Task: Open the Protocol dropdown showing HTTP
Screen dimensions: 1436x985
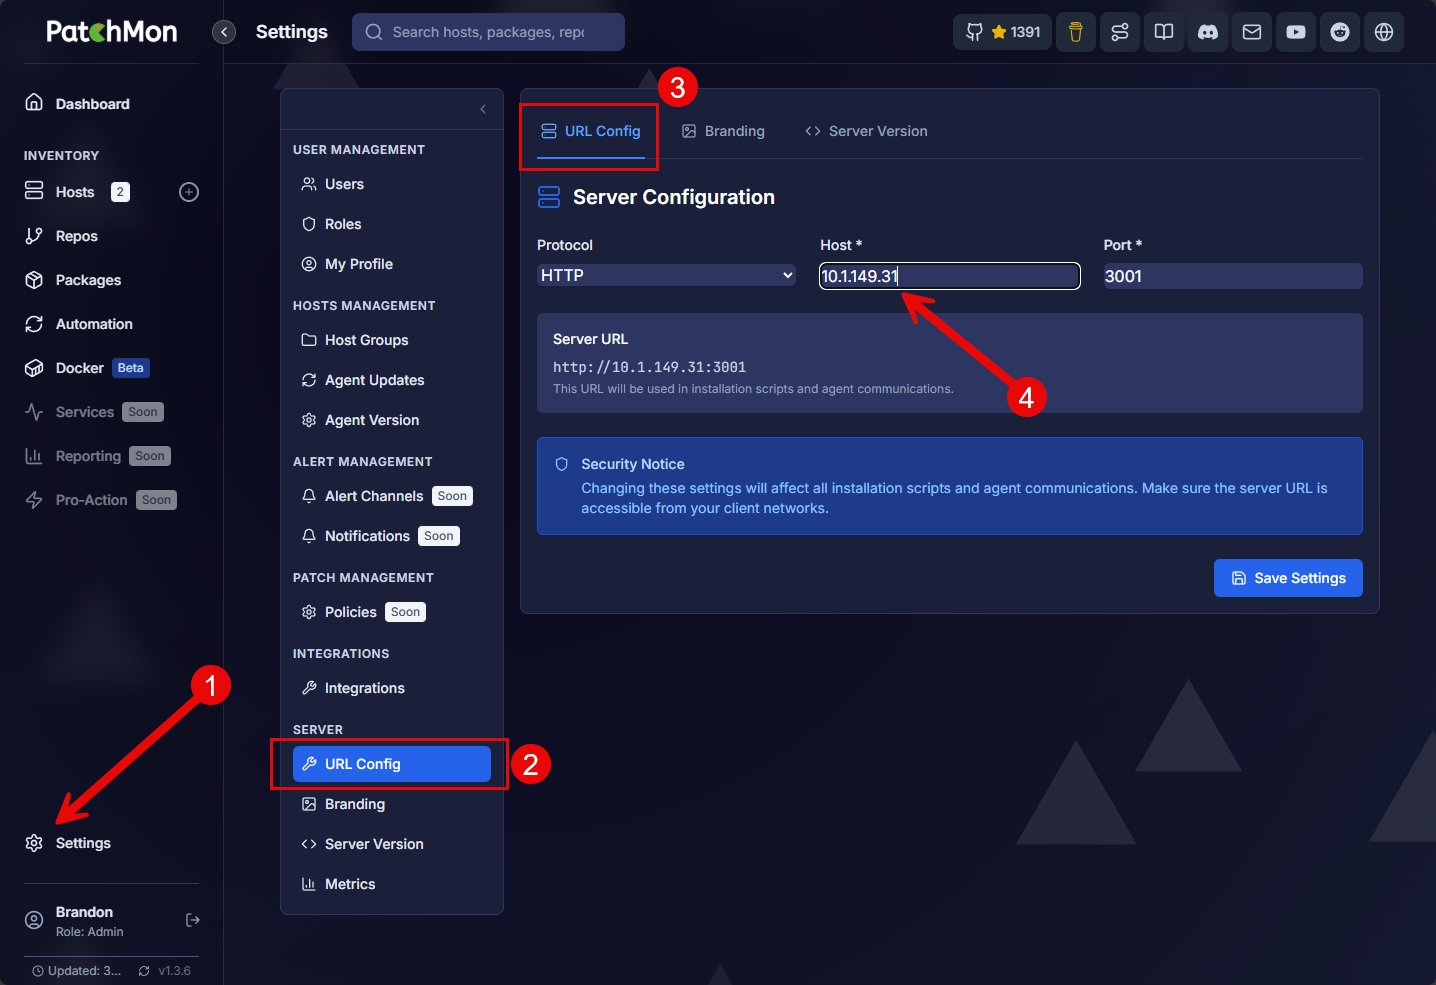Action: point(666,275)
